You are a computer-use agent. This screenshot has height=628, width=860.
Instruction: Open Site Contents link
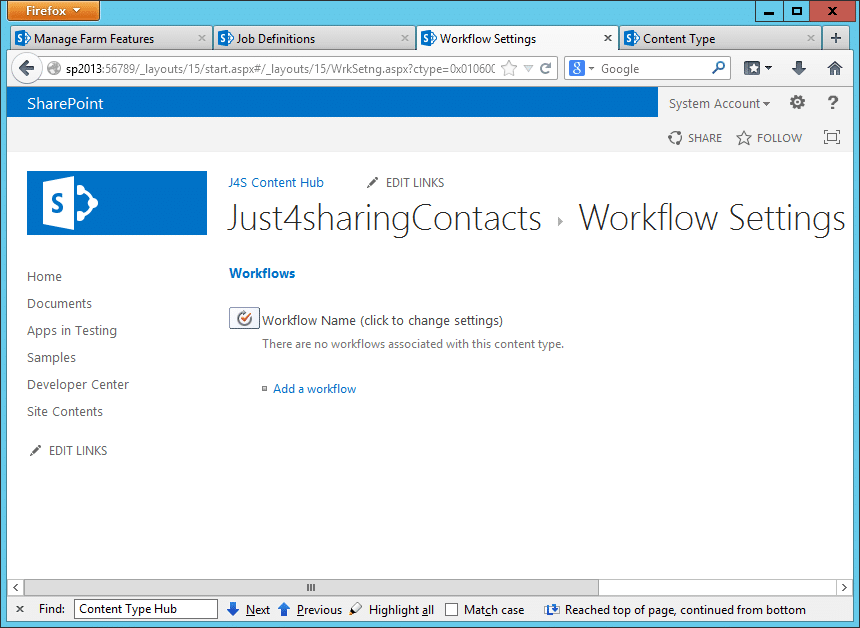click(65, 411)
